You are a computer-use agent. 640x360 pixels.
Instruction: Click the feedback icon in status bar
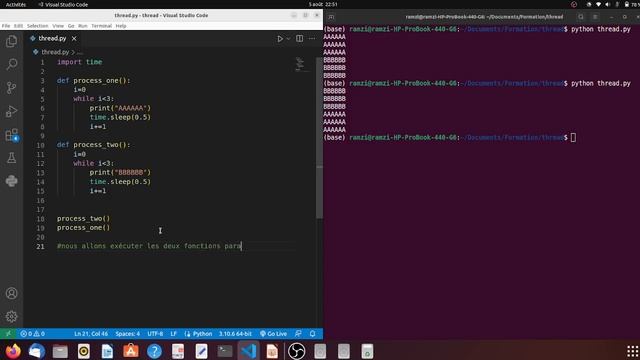click(x=298, y=333)
